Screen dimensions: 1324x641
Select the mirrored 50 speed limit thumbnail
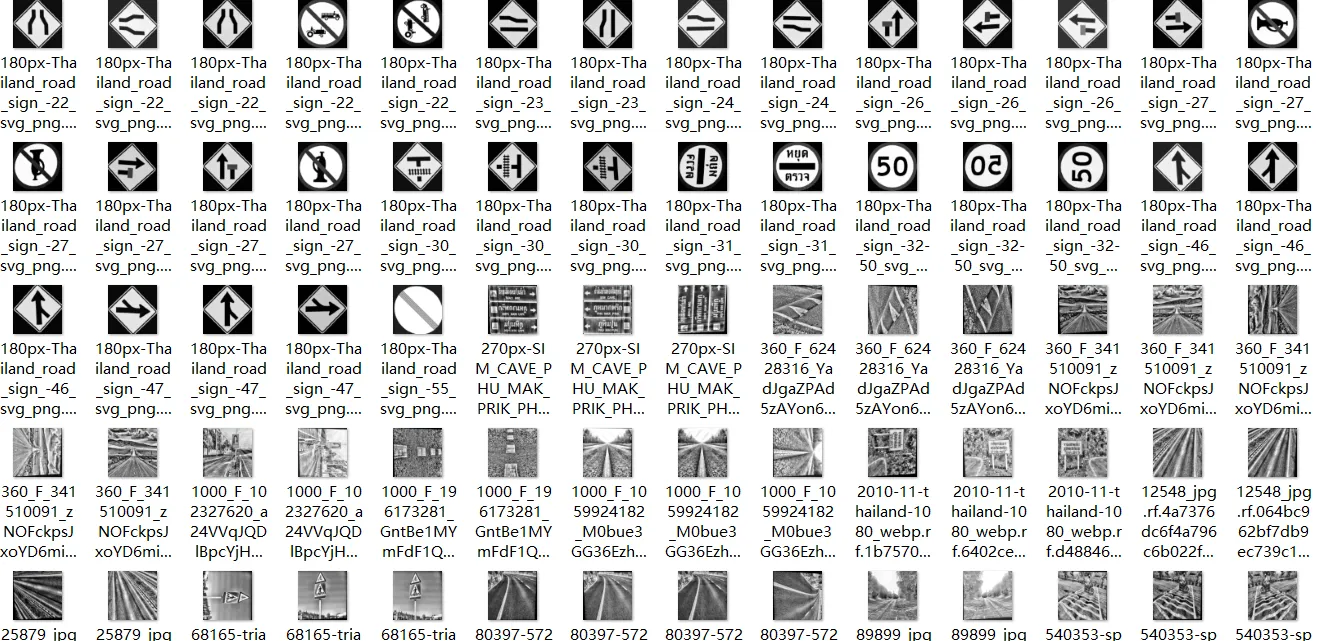click(988, 167)
